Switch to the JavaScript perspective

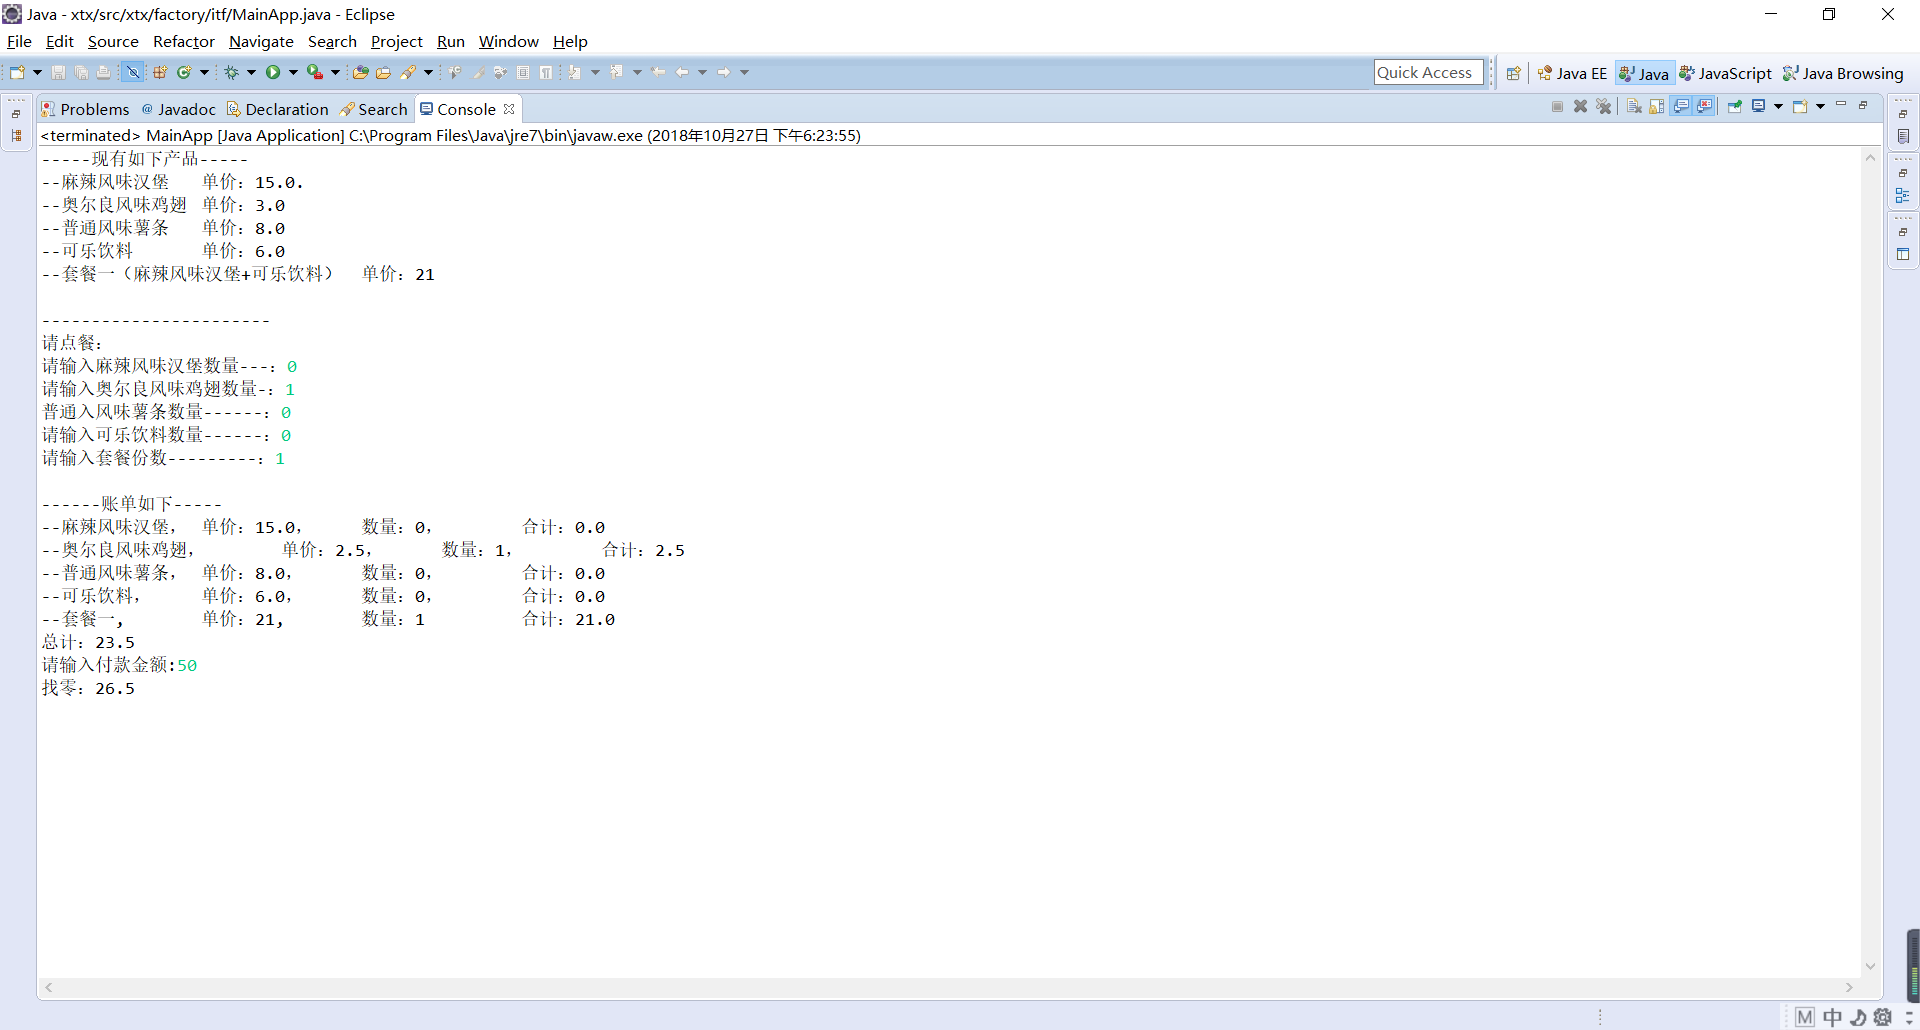click(x=1726, y=73)
